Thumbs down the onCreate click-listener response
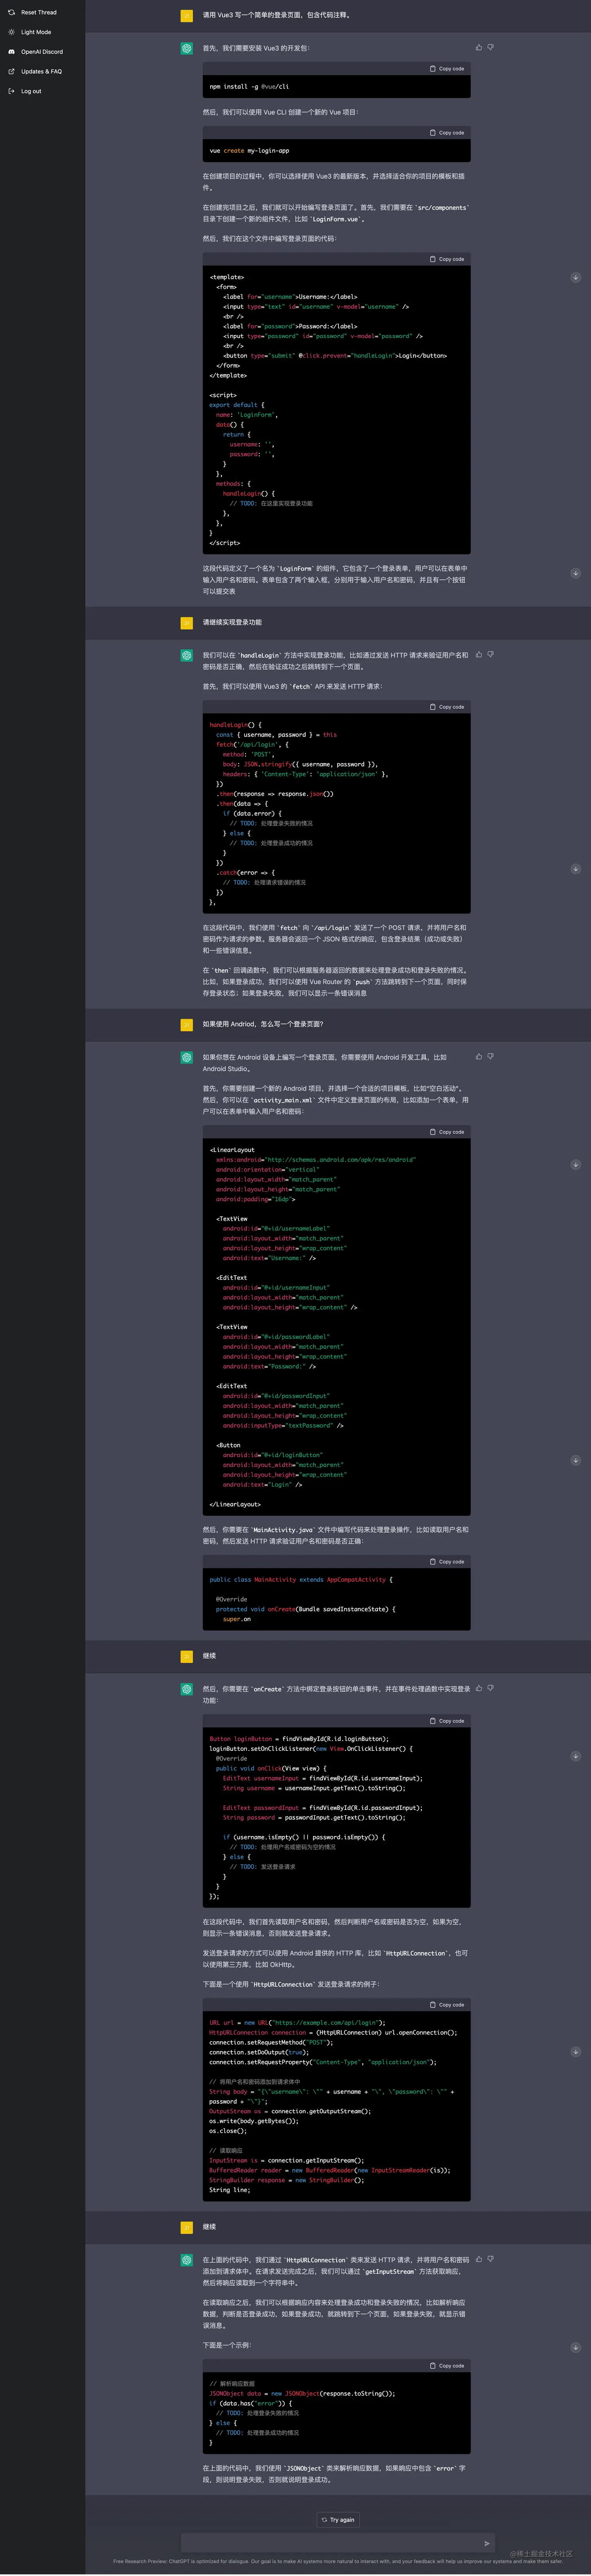The width and height of the screenshot is (591, 2576). pyautogui.click(x=490, y=1688)
